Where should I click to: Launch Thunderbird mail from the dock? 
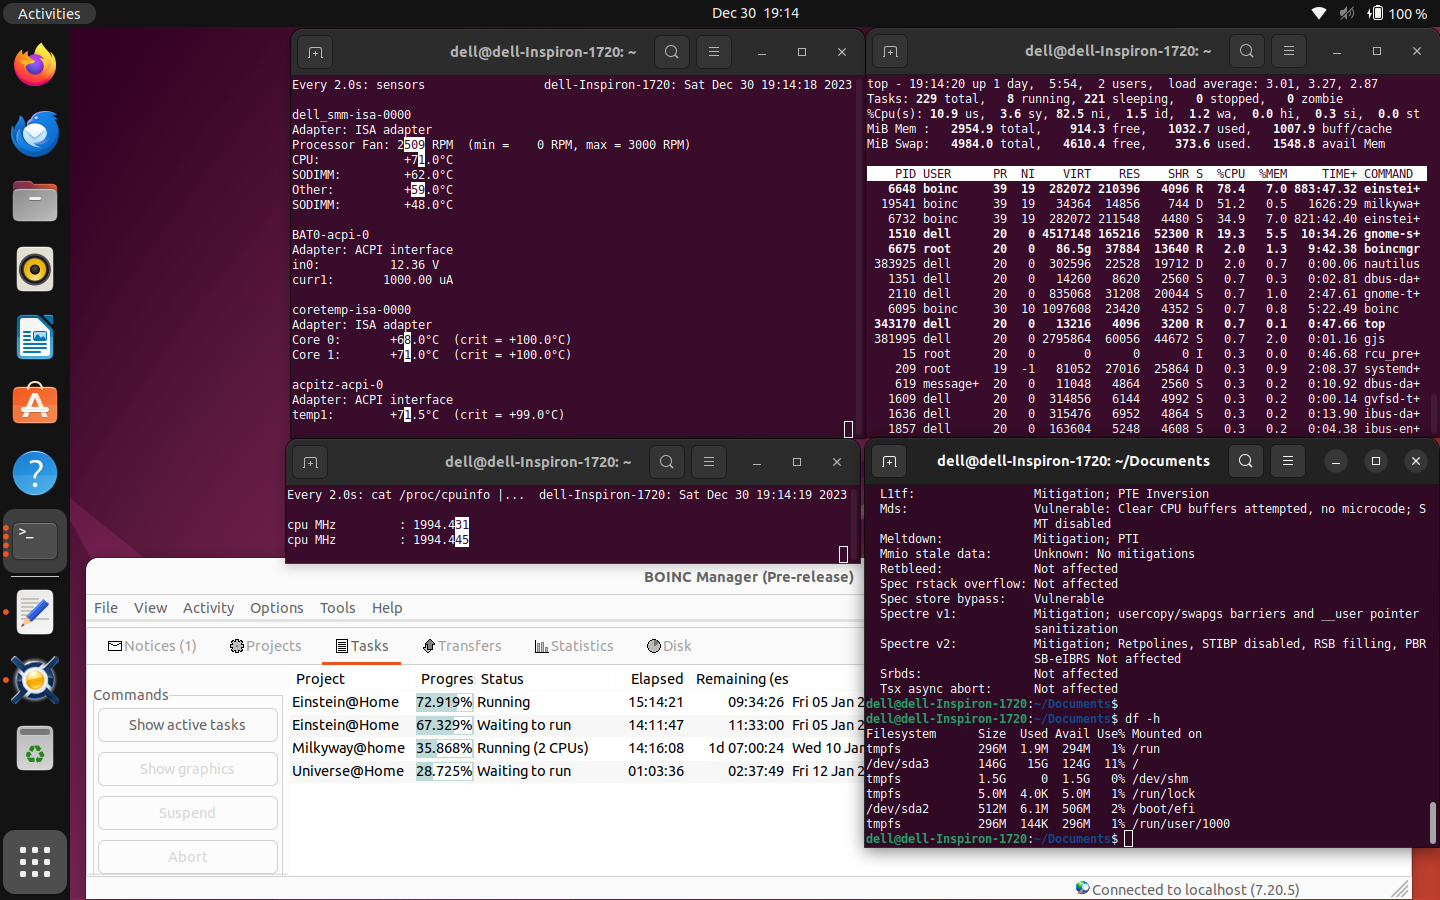click(35, 134)
